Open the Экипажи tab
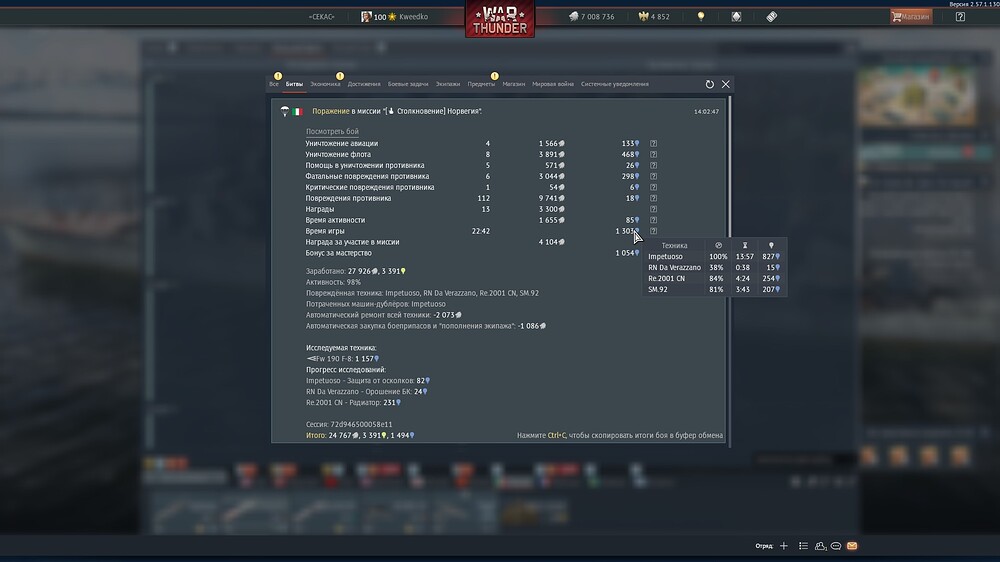This screenshot has width=1000, height=562. click(x=448, y=84)
